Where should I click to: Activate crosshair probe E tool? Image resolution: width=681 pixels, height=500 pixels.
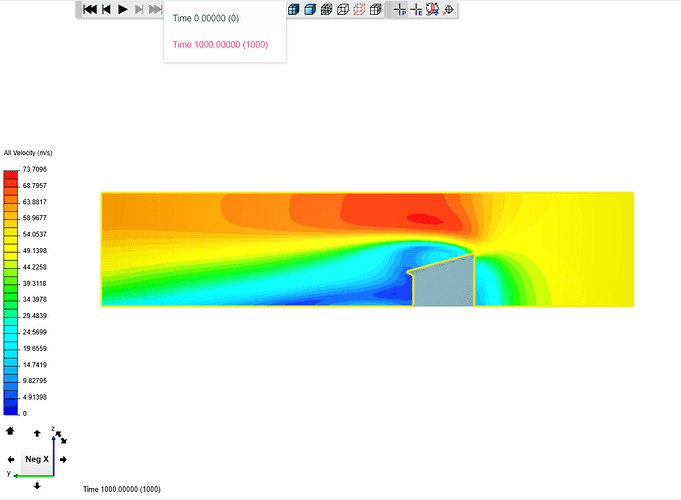click(x=416, y=9)
